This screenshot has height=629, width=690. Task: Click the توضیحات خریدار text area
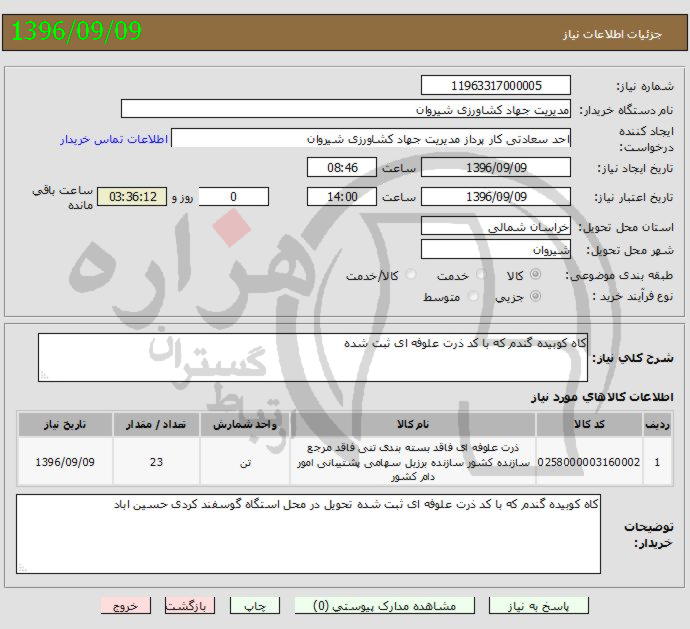(x=308, y=533)
